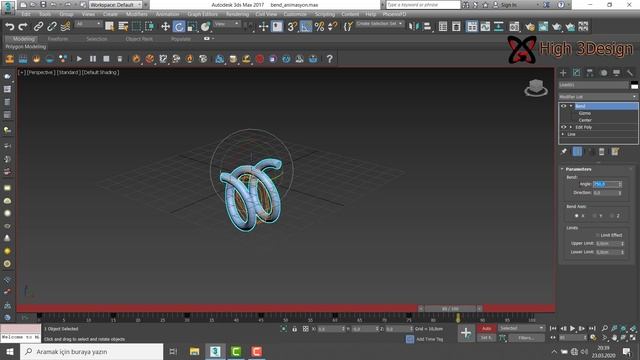Click the ViewCube in the viewport
The width and height of the screenshot is (640, 360).
(536, 87)
